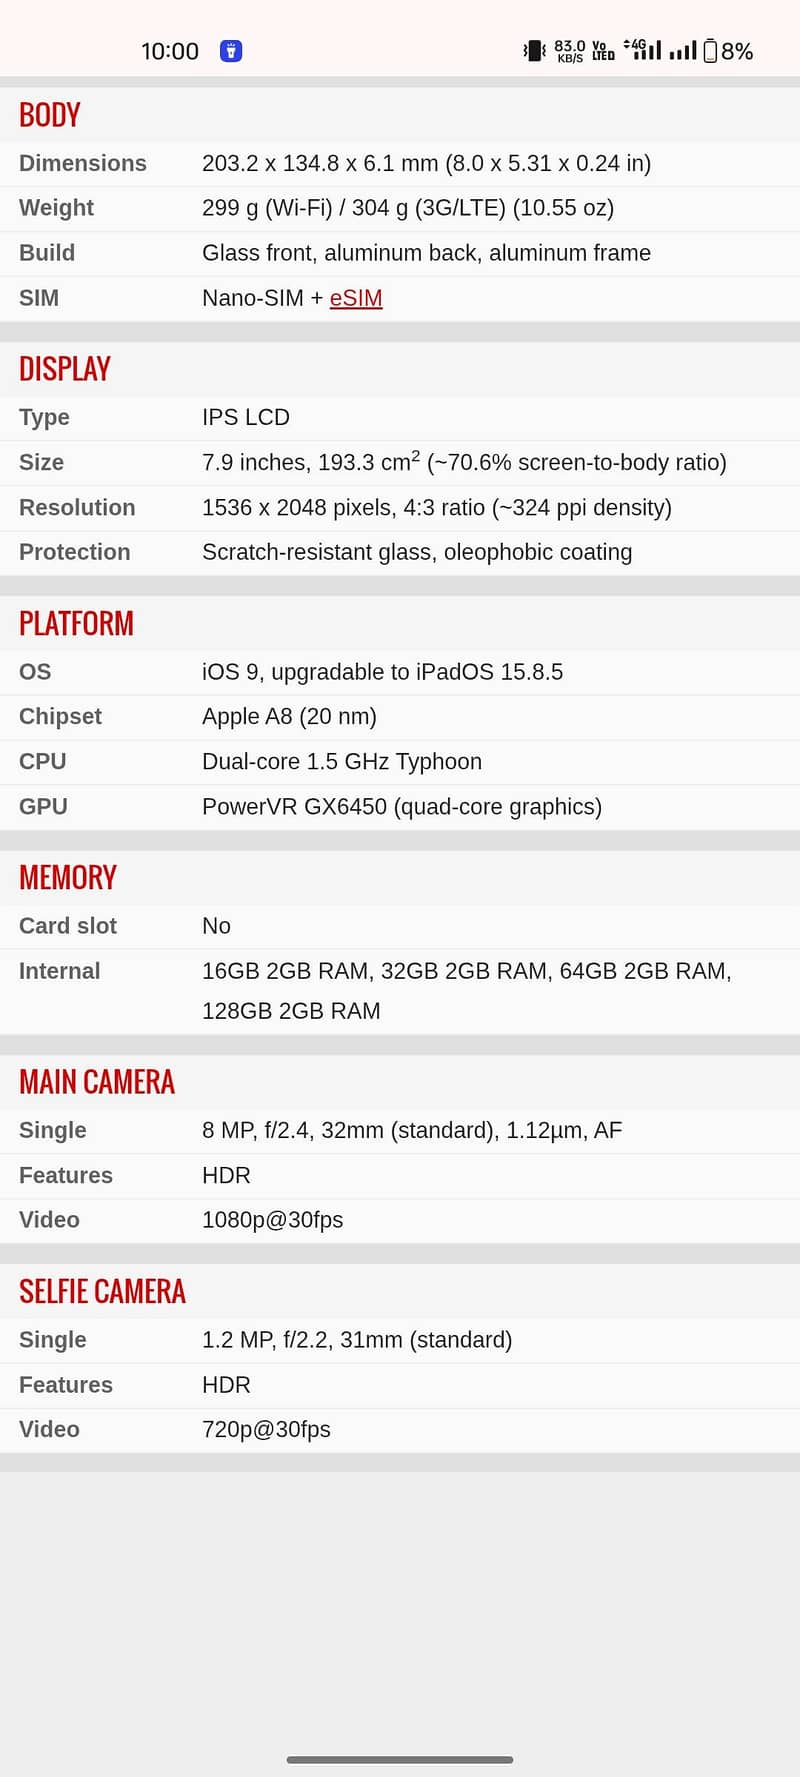This screenshot has width=800, height=1777.
Task: Open the display Type label
Action: [44, 418]
